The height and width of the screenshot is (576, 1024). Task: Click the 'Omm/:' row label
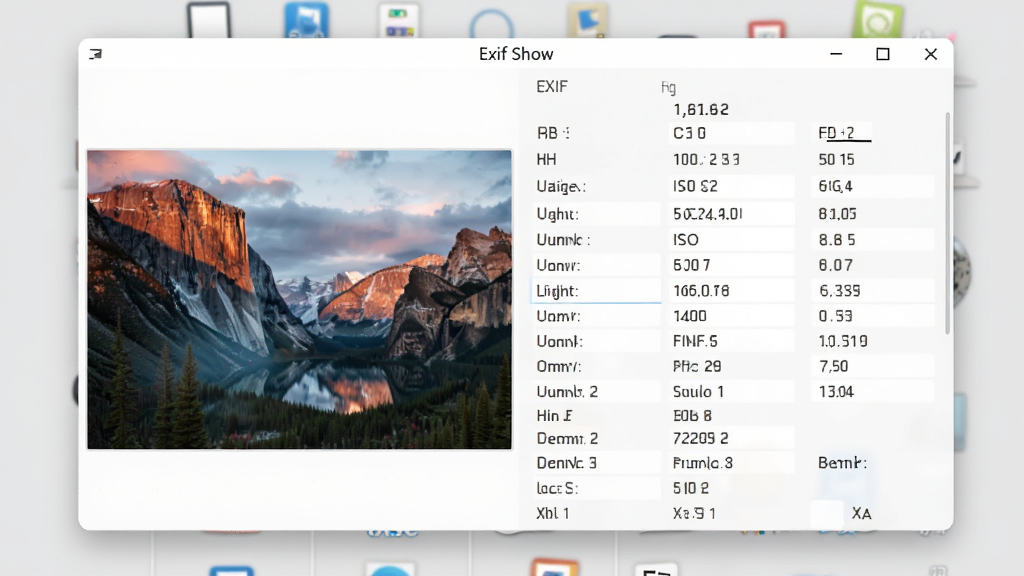click(x=559, y=367)
